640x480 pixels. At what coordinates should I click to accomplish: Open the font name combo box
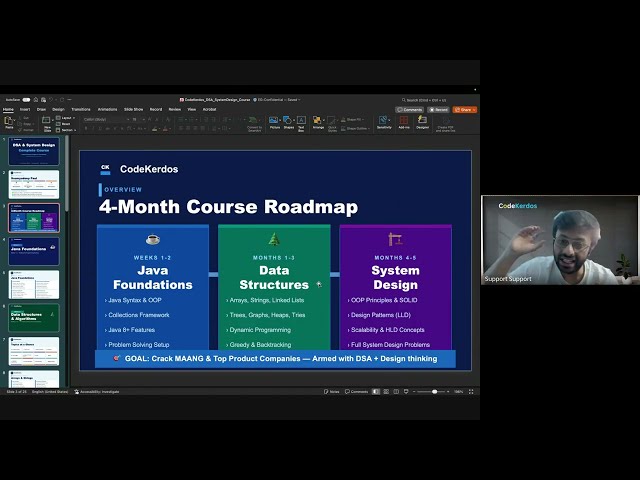tap(107, 120)
